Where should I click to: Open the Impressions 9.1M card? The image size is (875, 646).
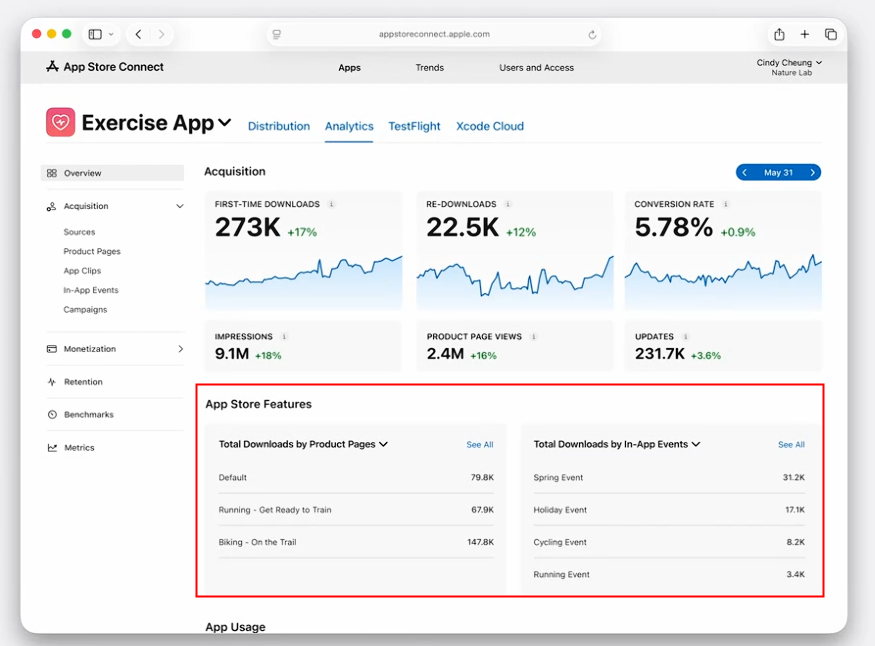click(x=303, y=346)
